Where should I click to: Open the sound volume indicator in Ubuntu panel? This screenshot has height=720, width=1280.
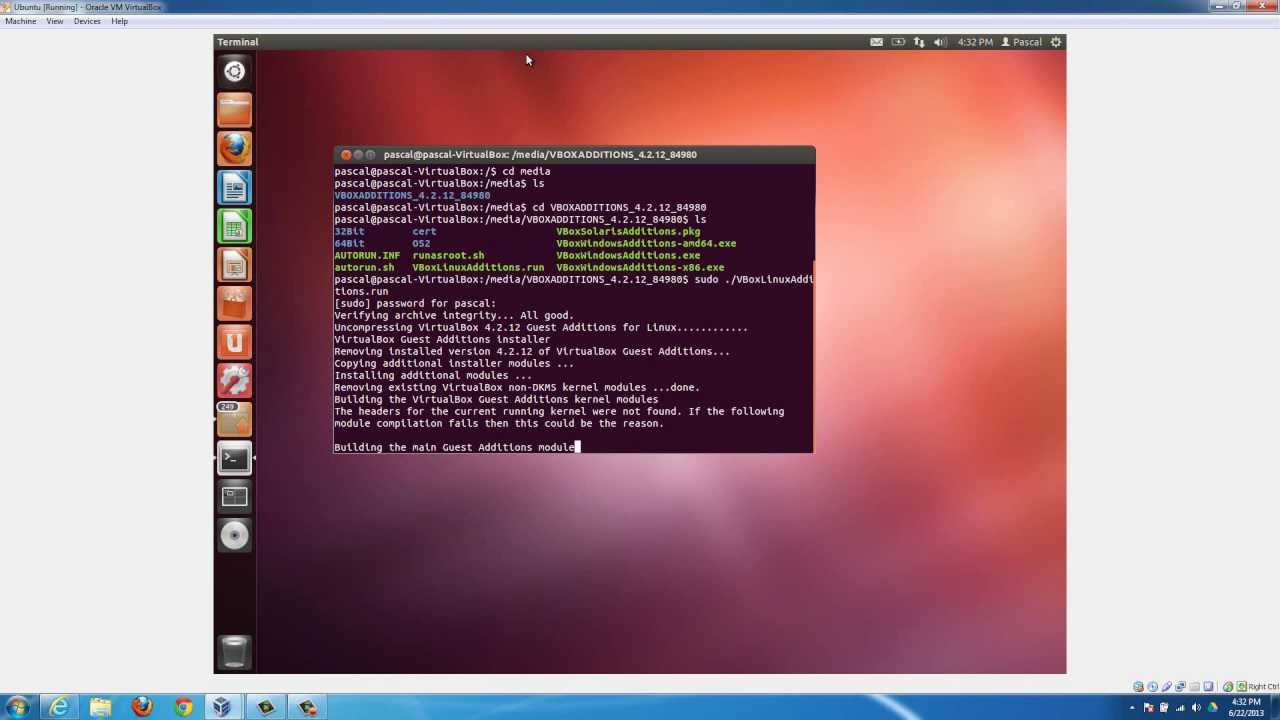939,42
